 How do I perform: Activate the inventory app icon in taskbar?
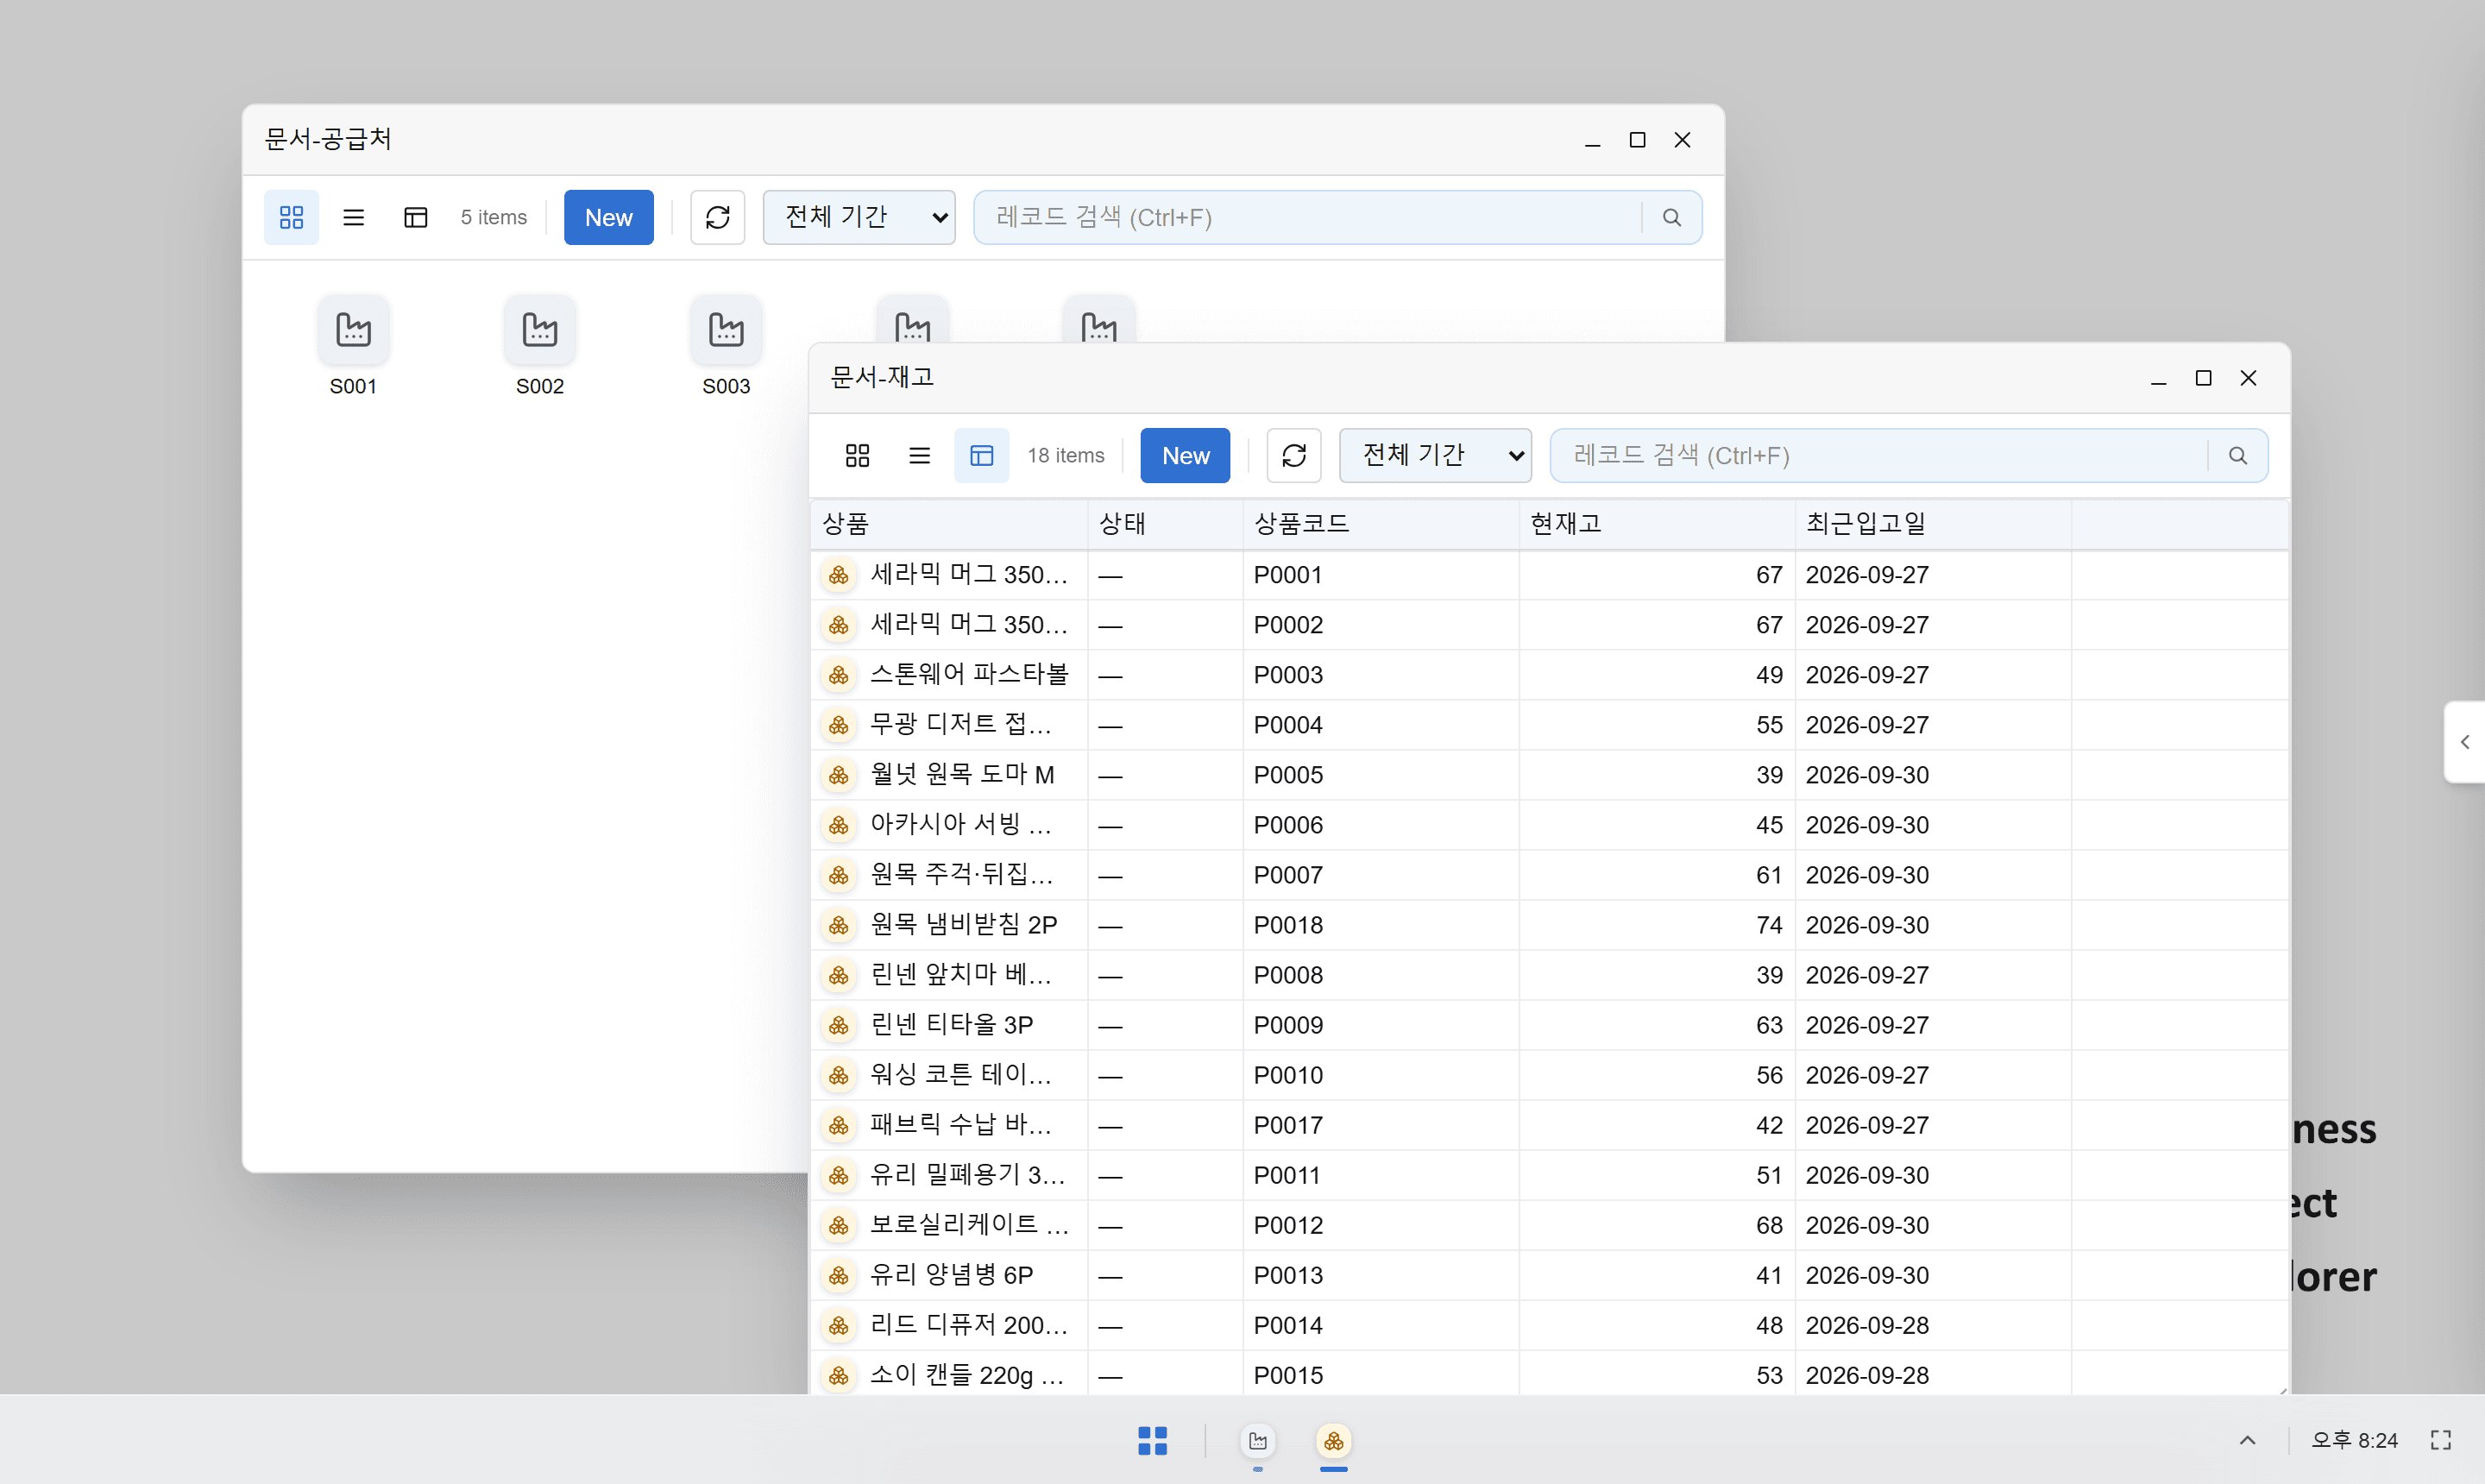tap(1334, 1440)
